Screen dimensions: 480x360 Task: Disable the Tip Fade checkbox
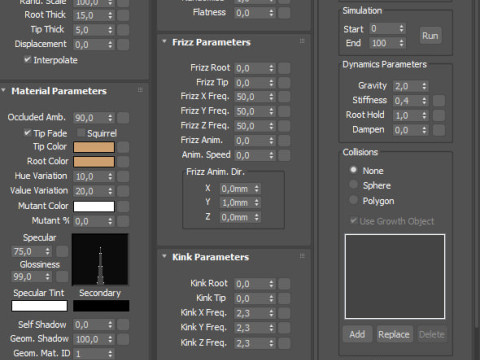tap(27, 133)
